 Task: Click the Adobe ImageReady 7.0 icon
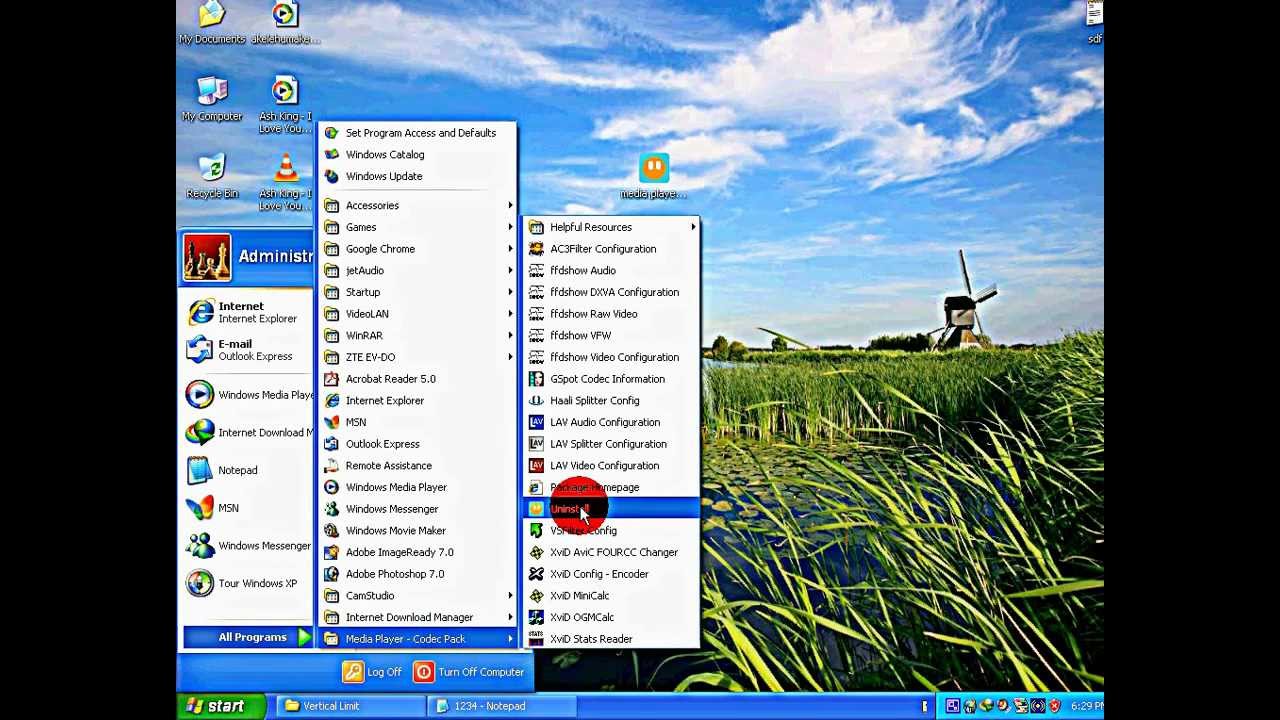point(331,552)
